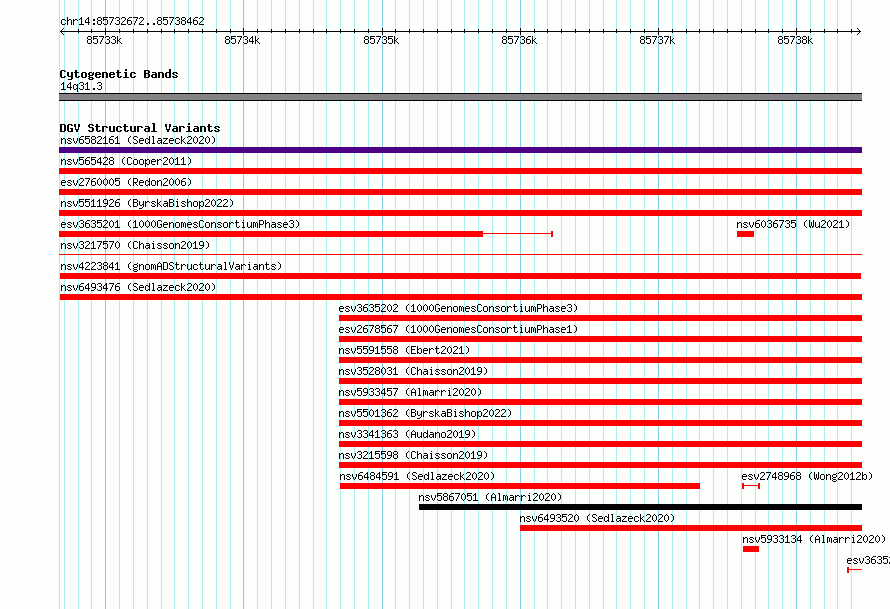890x609 pixels.
Task: Click the short red nsv6036735 variant bar
Action: [745, 234]
